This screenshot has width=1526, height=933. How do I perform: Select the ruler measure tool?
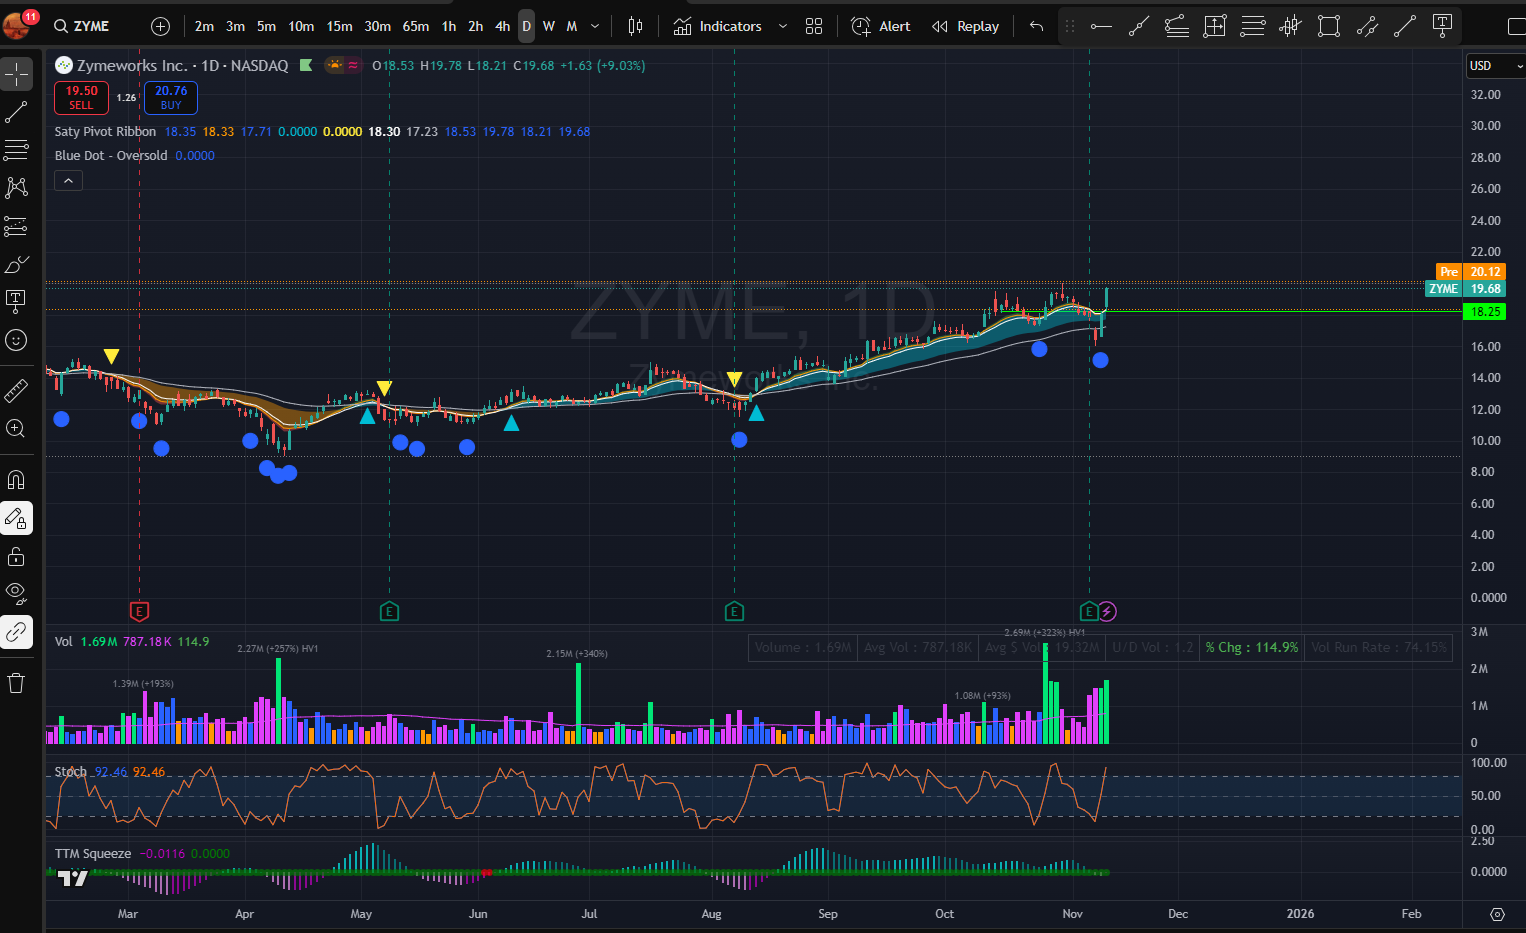[17, 390]
